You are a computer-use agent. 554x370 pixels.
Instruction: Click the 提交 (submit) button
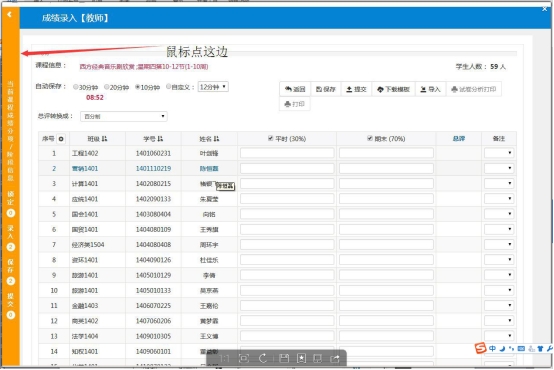pyautogui.click(x=356, y=89)
